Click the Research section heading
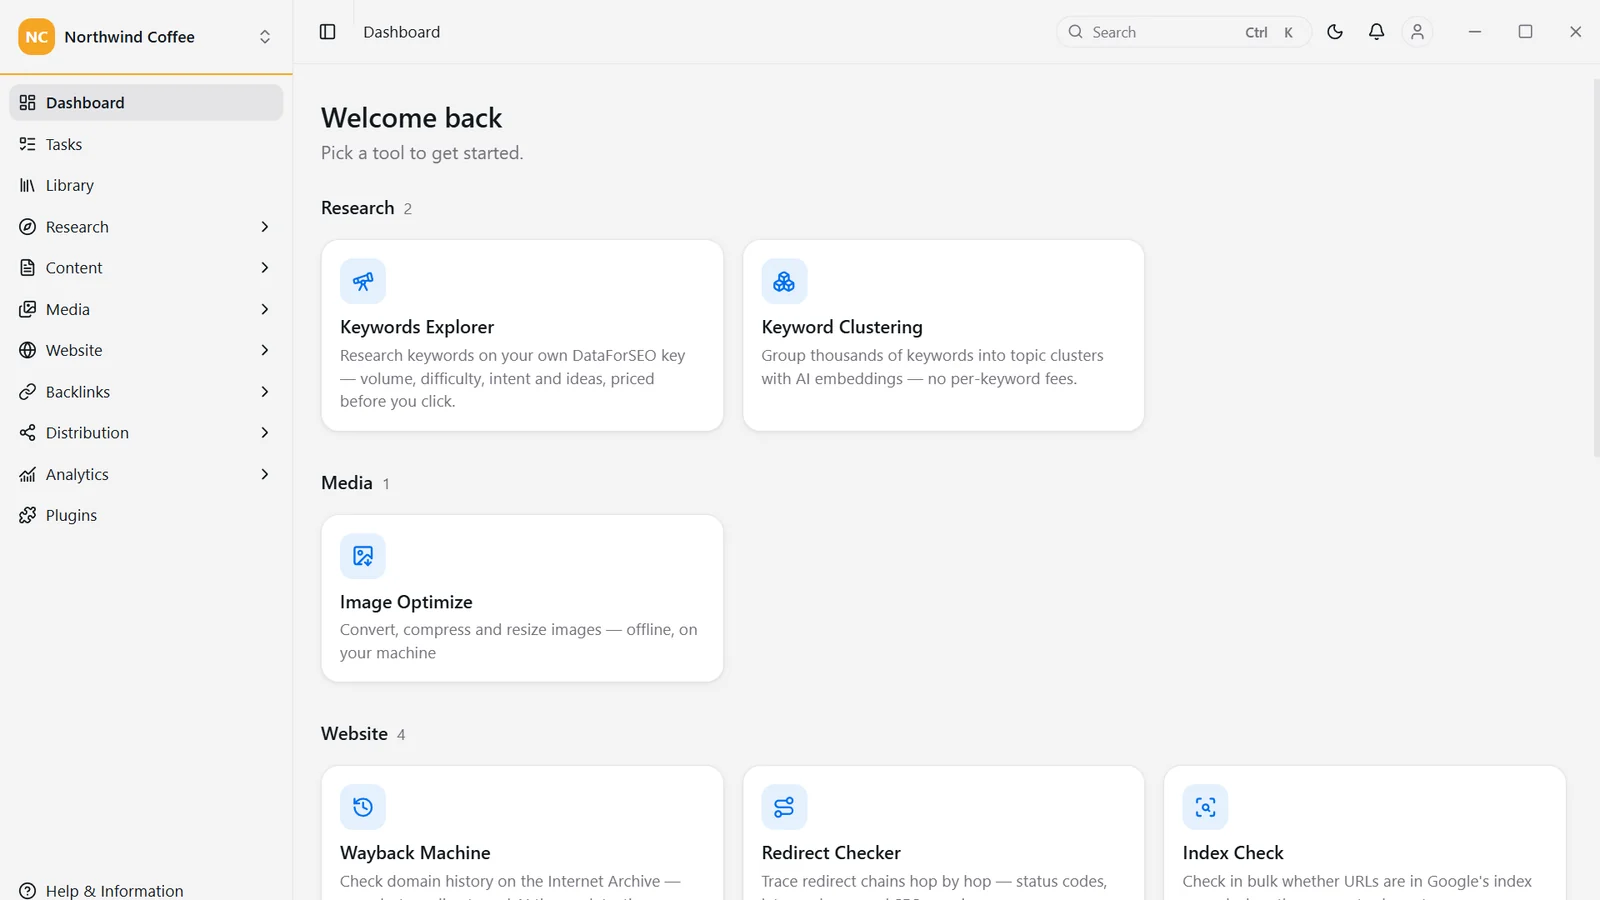Viewport: 1600px width, 900px height. (x=357, y=208)
